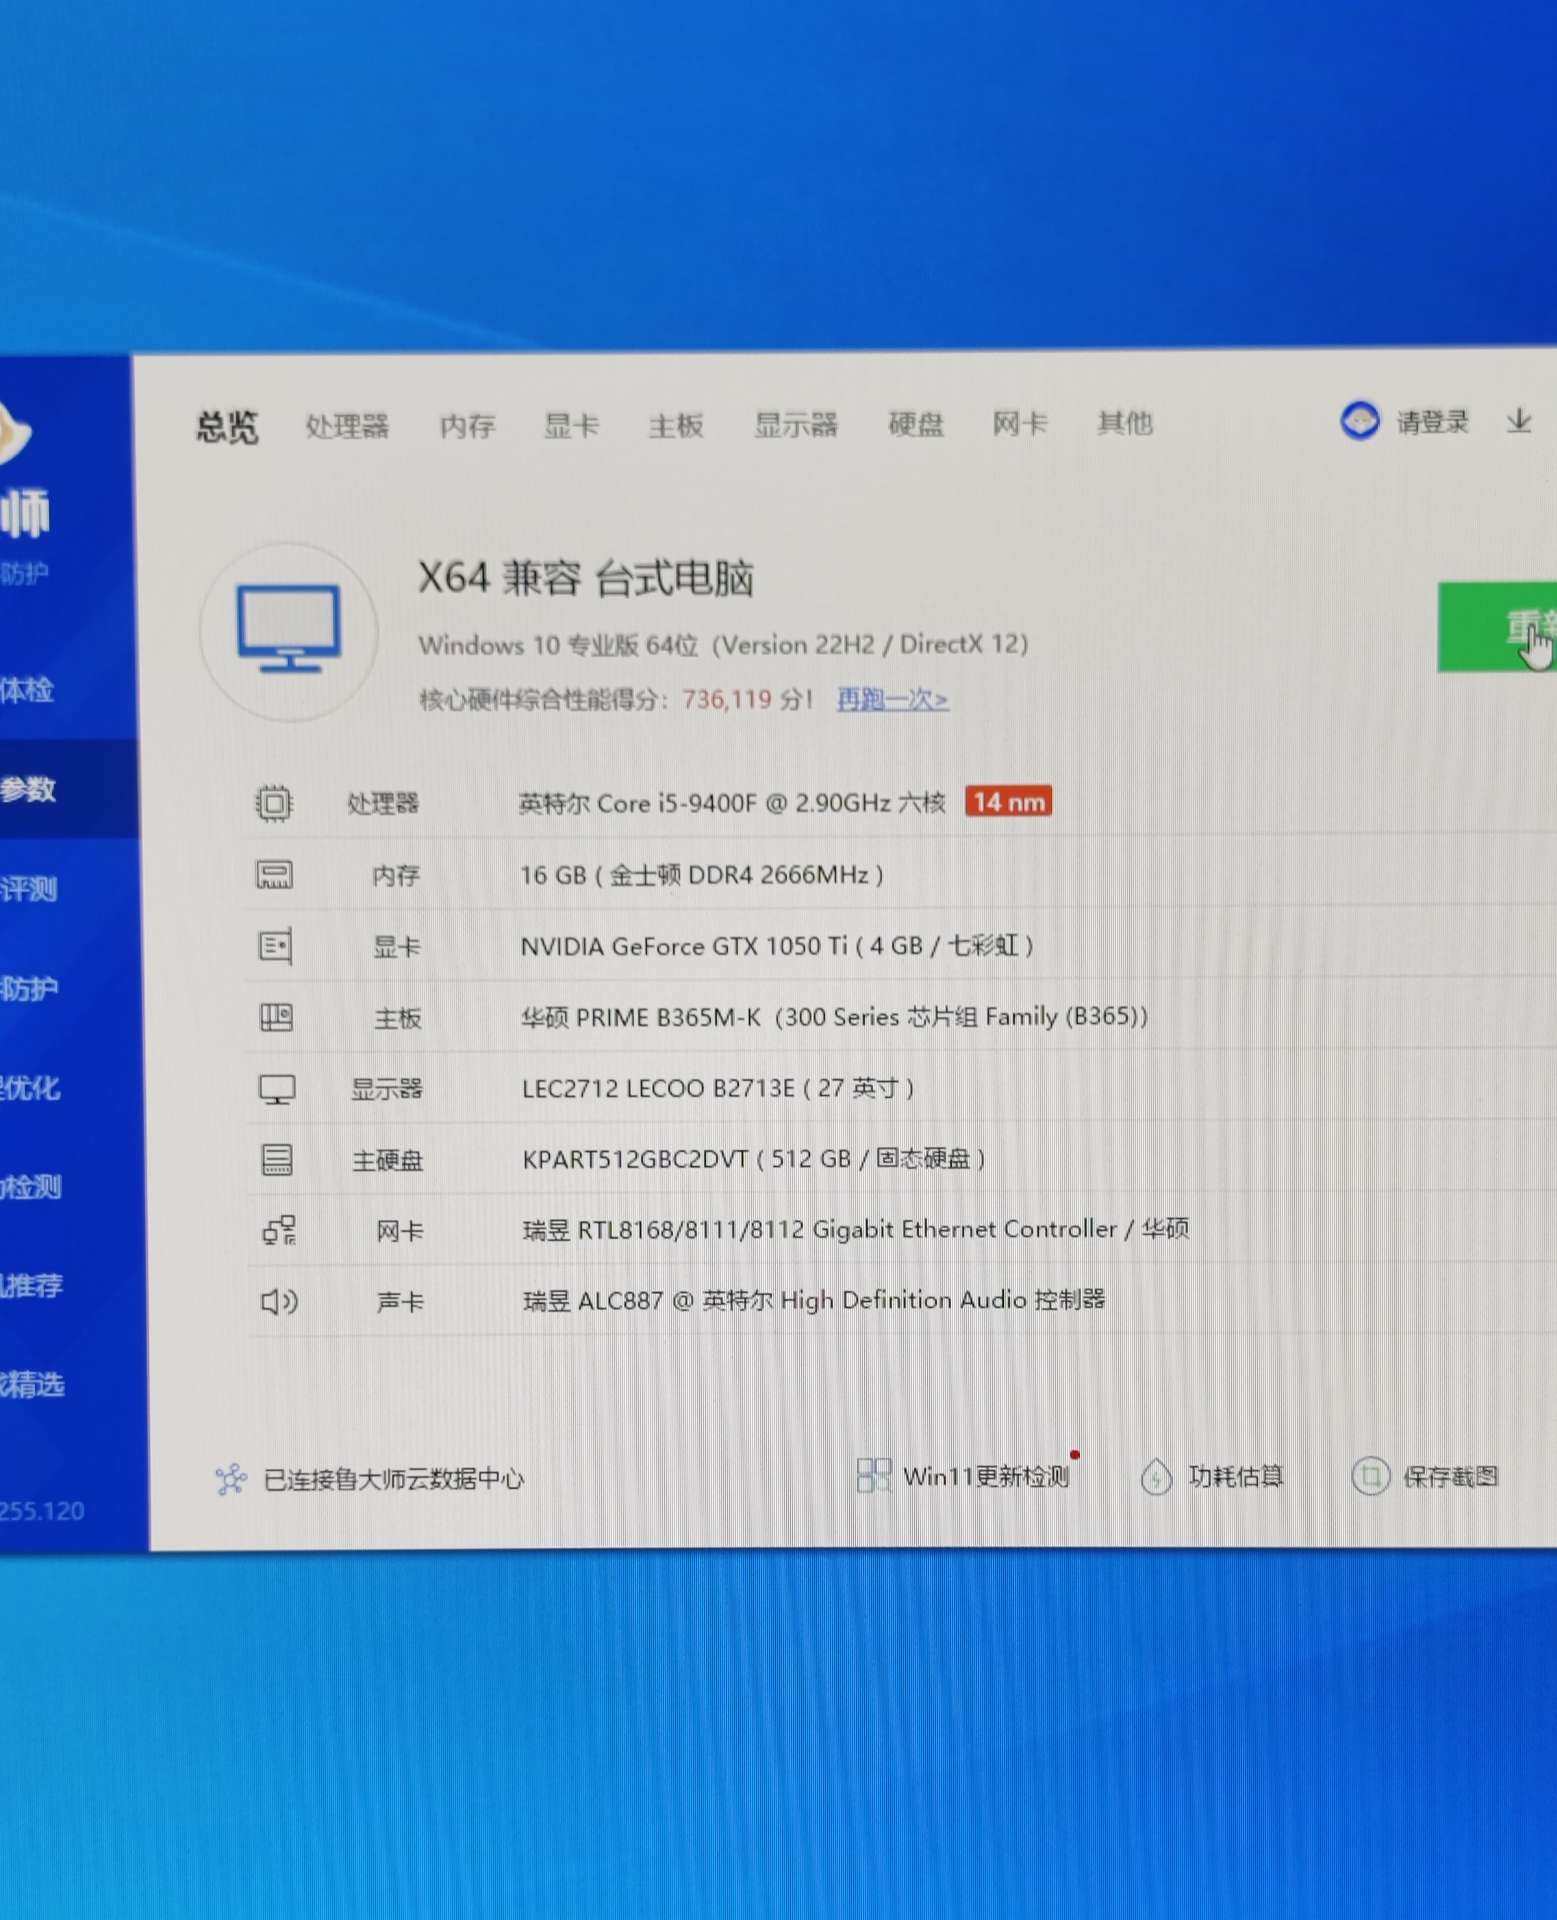Select the PRIME B365M-K motherboard text

tap(834, 1017)
